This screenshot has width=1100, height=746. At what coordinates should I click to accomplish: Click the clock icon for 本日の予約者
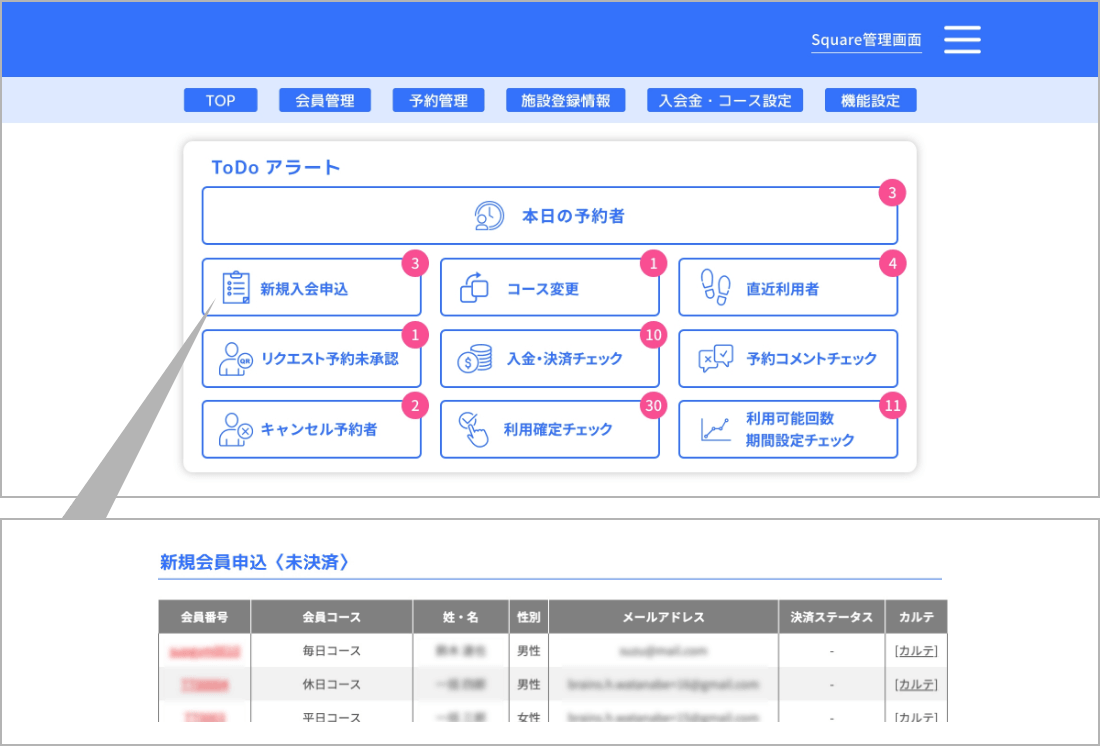tap(489, 216)
